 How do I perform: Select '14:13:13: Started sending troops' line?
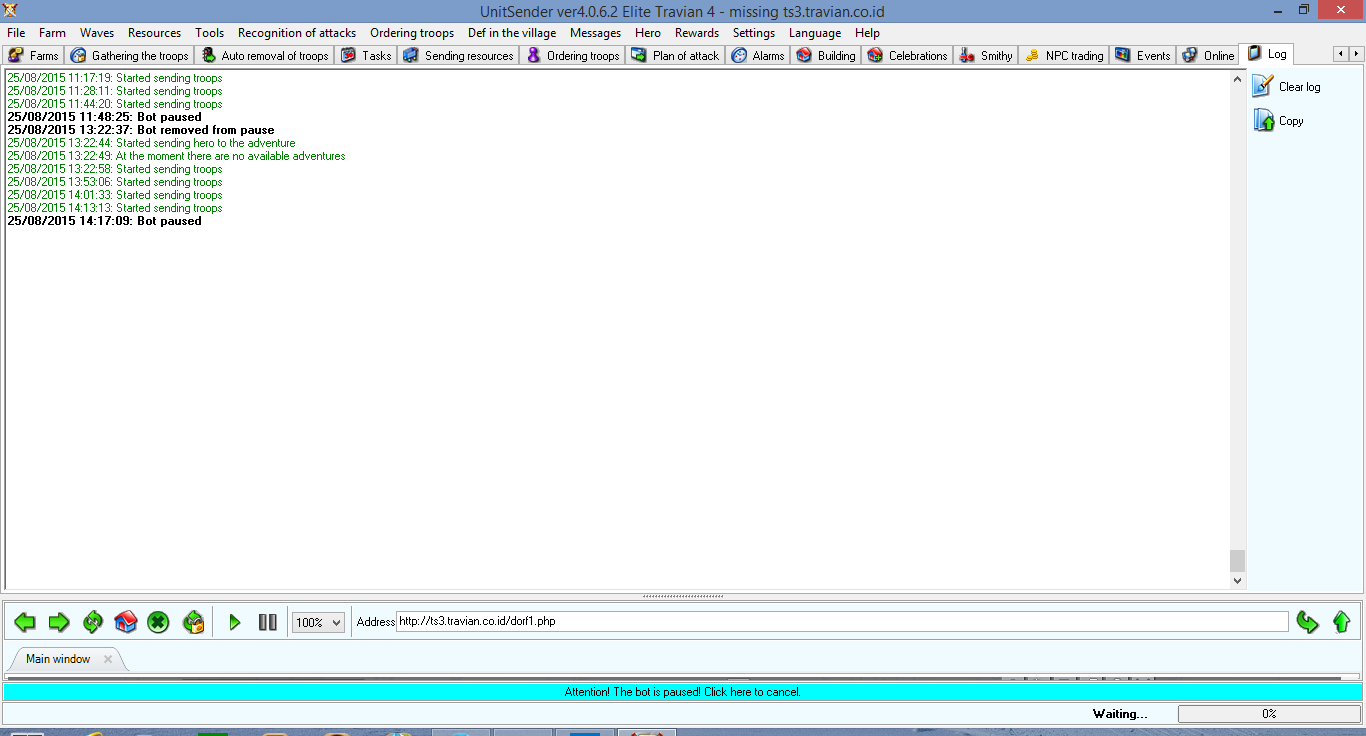115,208
